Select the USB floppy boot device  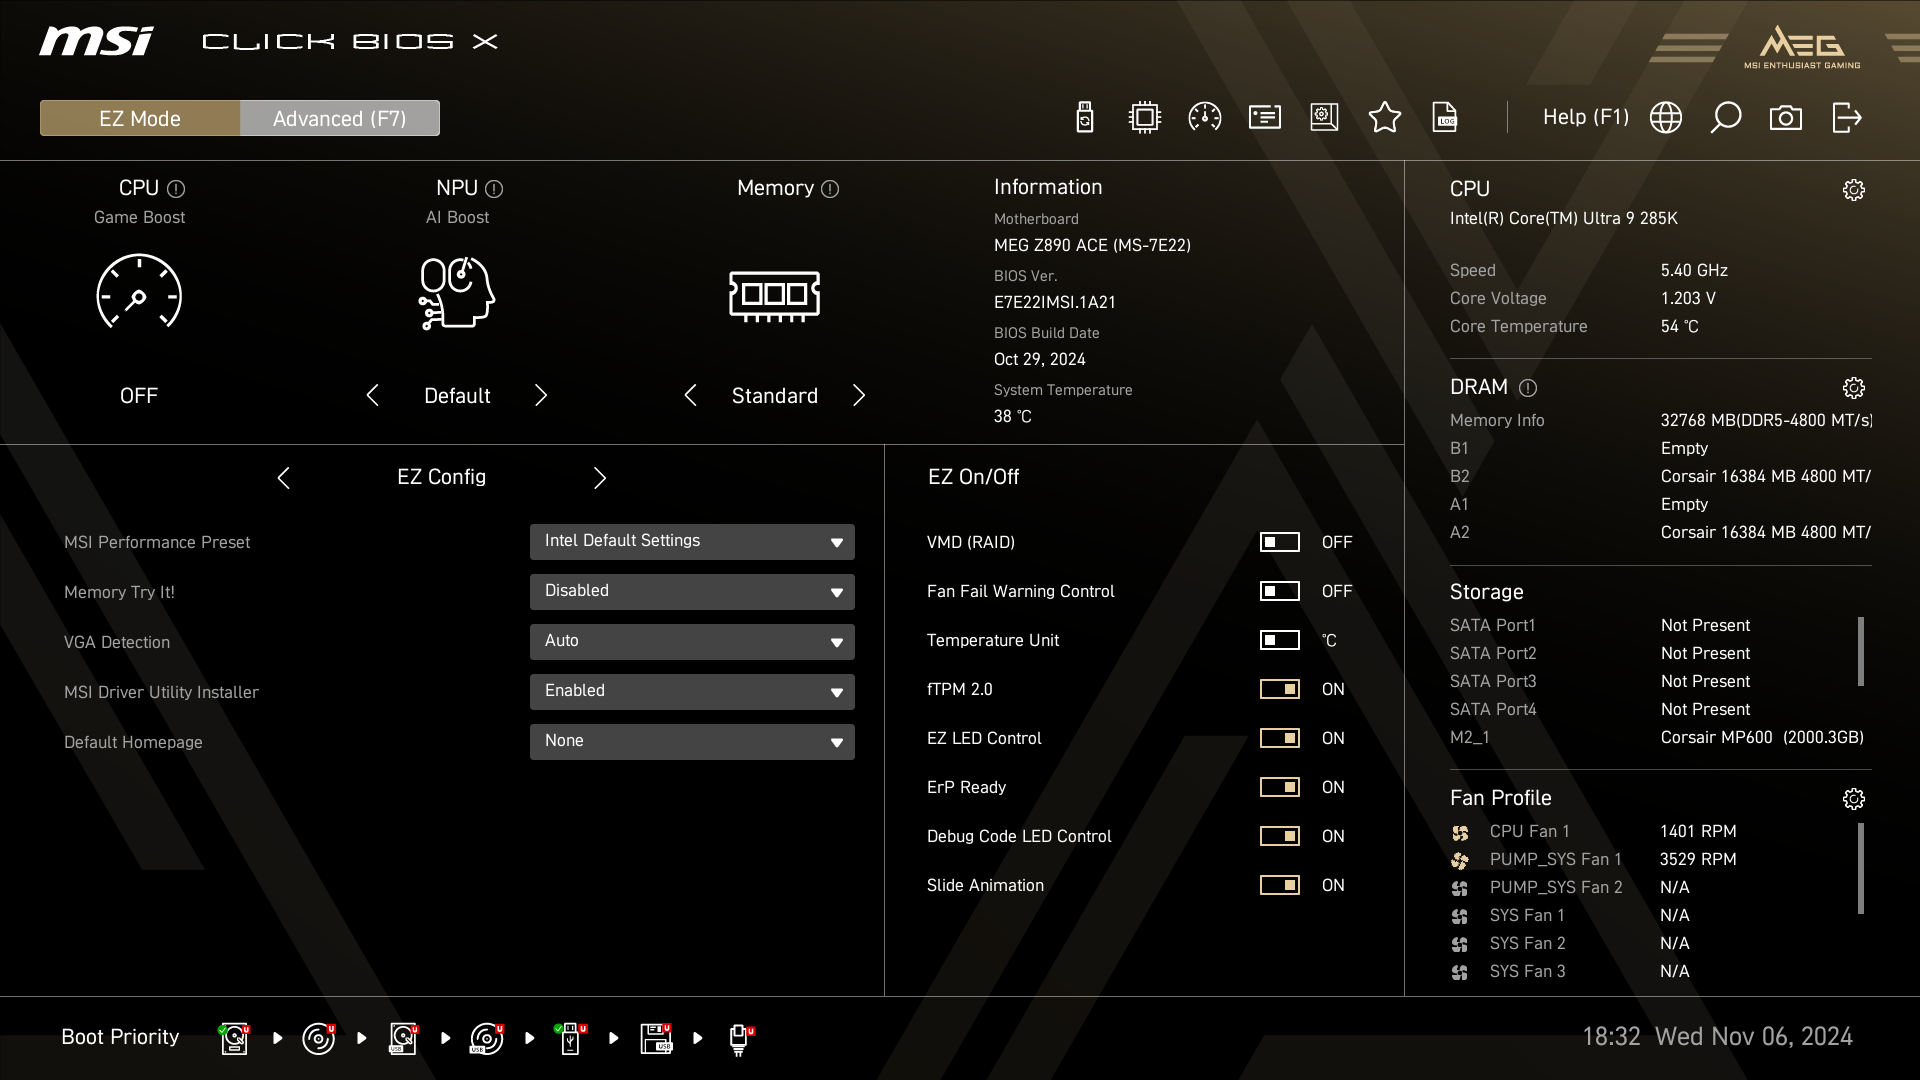[x=656, y=1038]
